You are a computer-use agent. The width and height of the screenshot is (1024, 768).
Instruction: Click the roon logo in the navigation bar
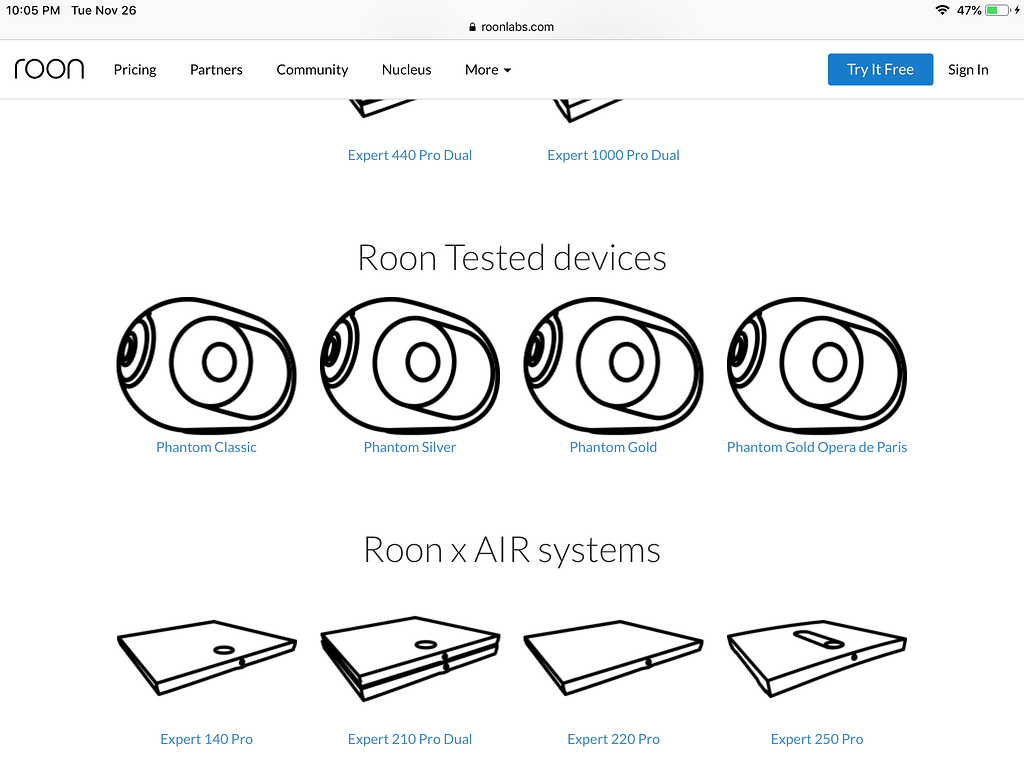49,68
